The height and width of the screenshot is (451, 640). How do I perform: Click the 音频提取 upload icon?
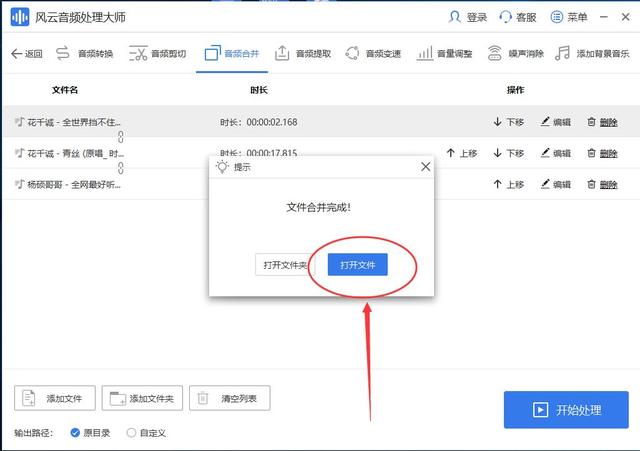pos(282,53)
